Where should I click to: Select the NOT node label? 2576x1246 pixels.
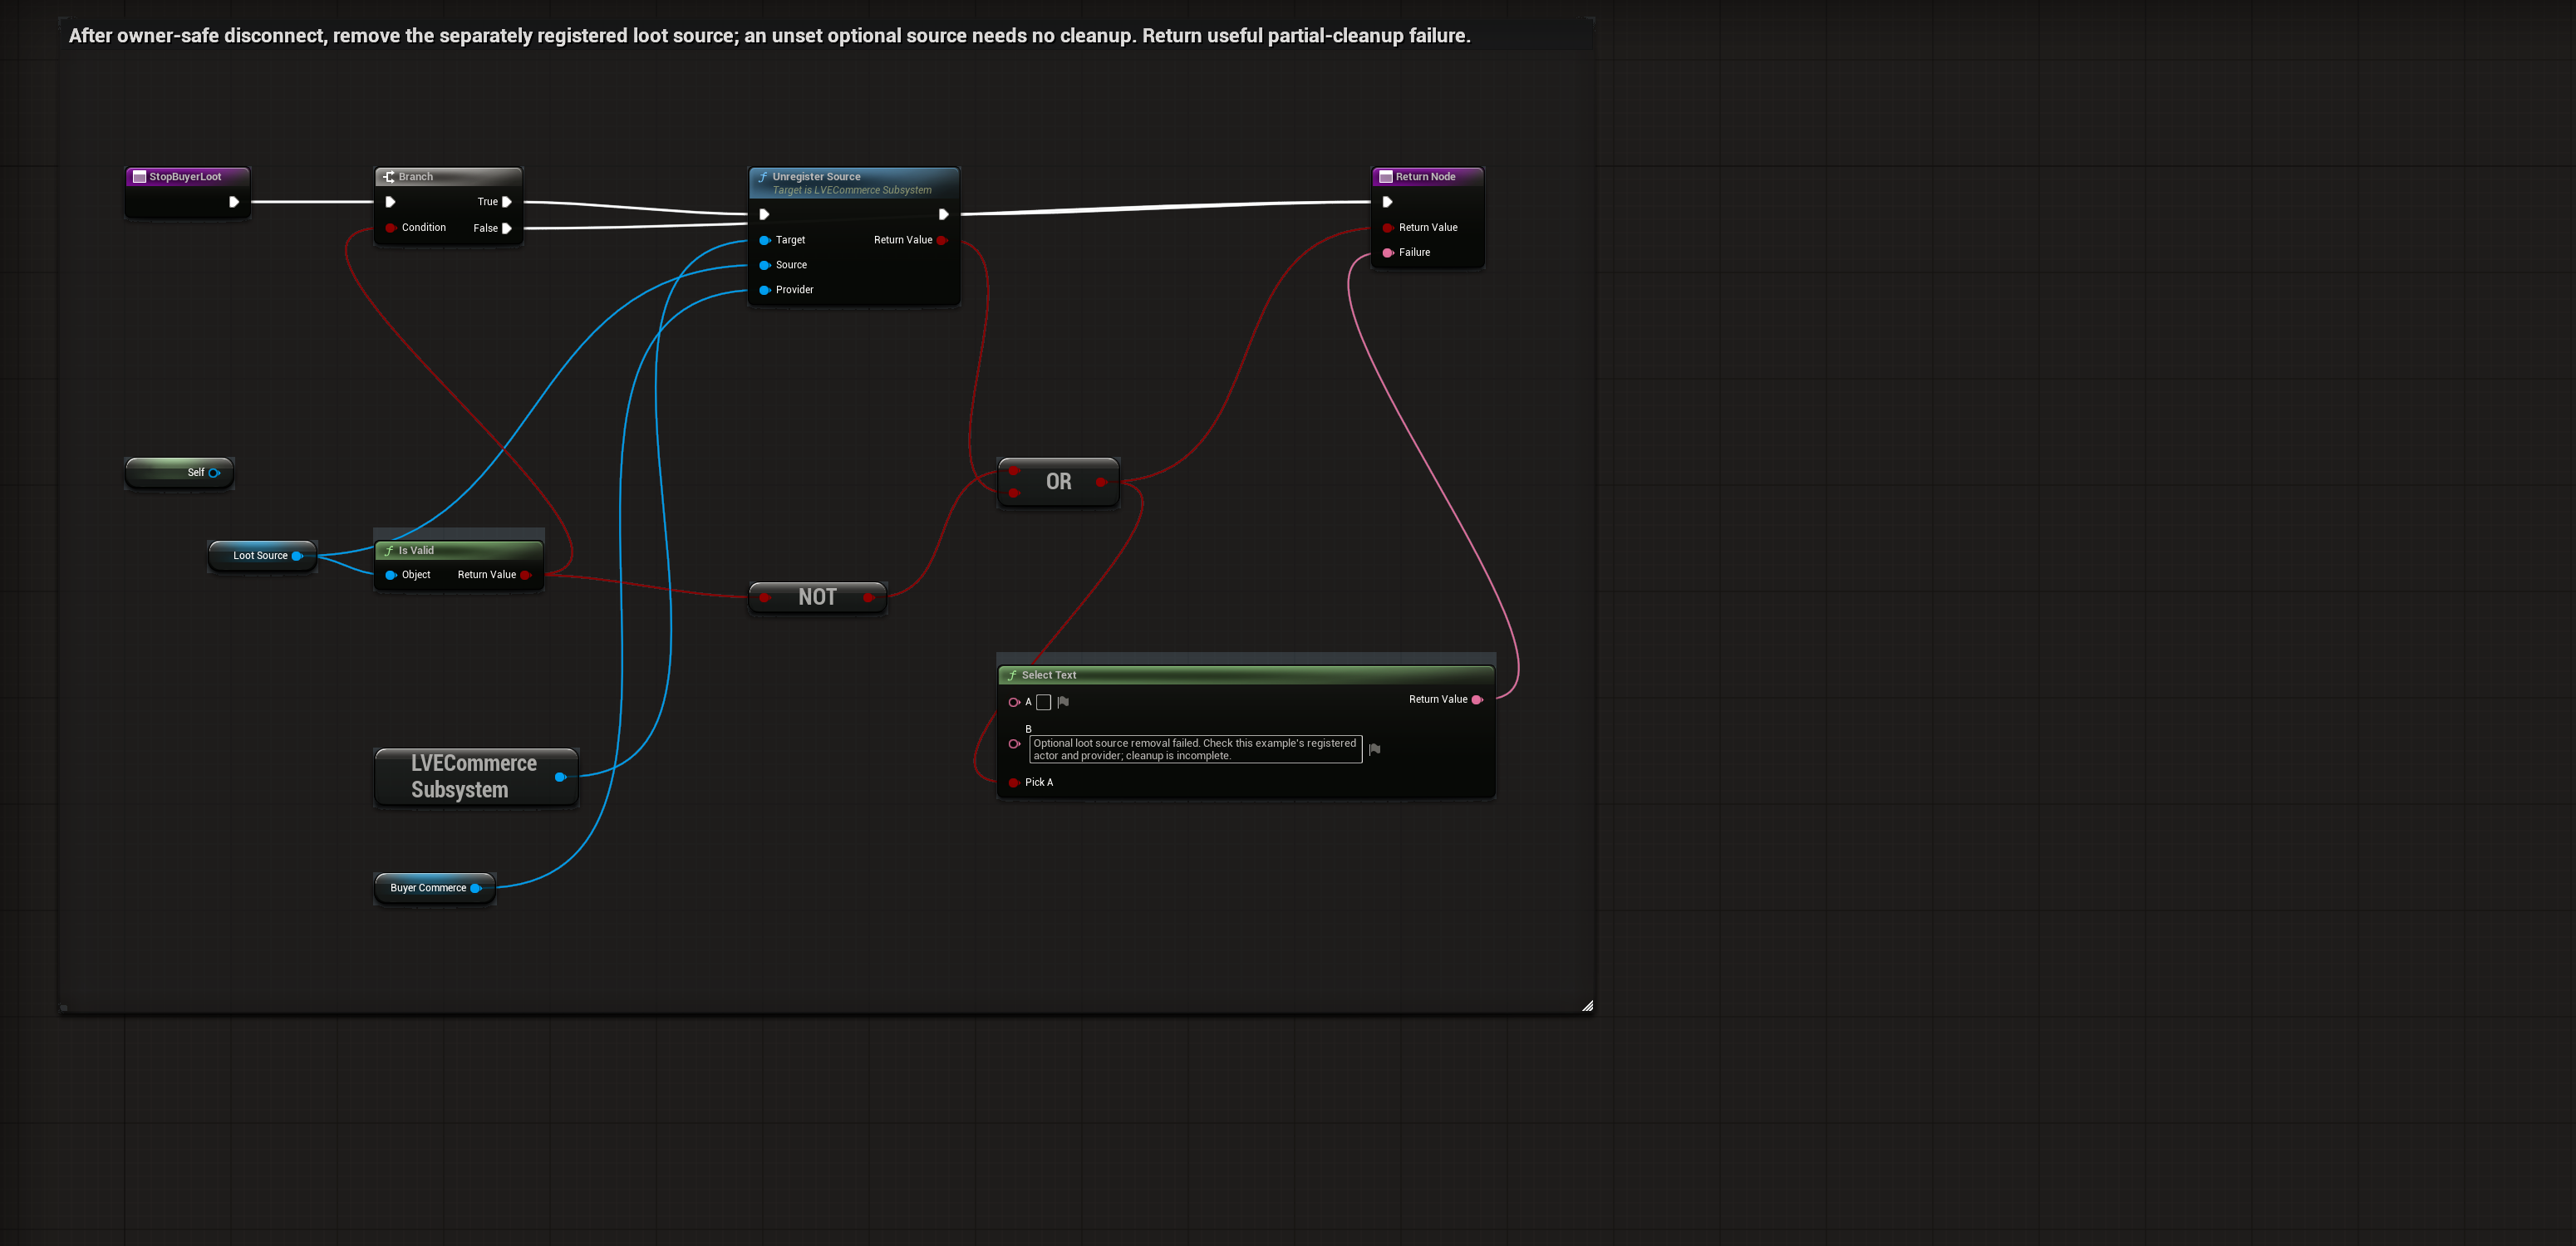tap(817, 597)
